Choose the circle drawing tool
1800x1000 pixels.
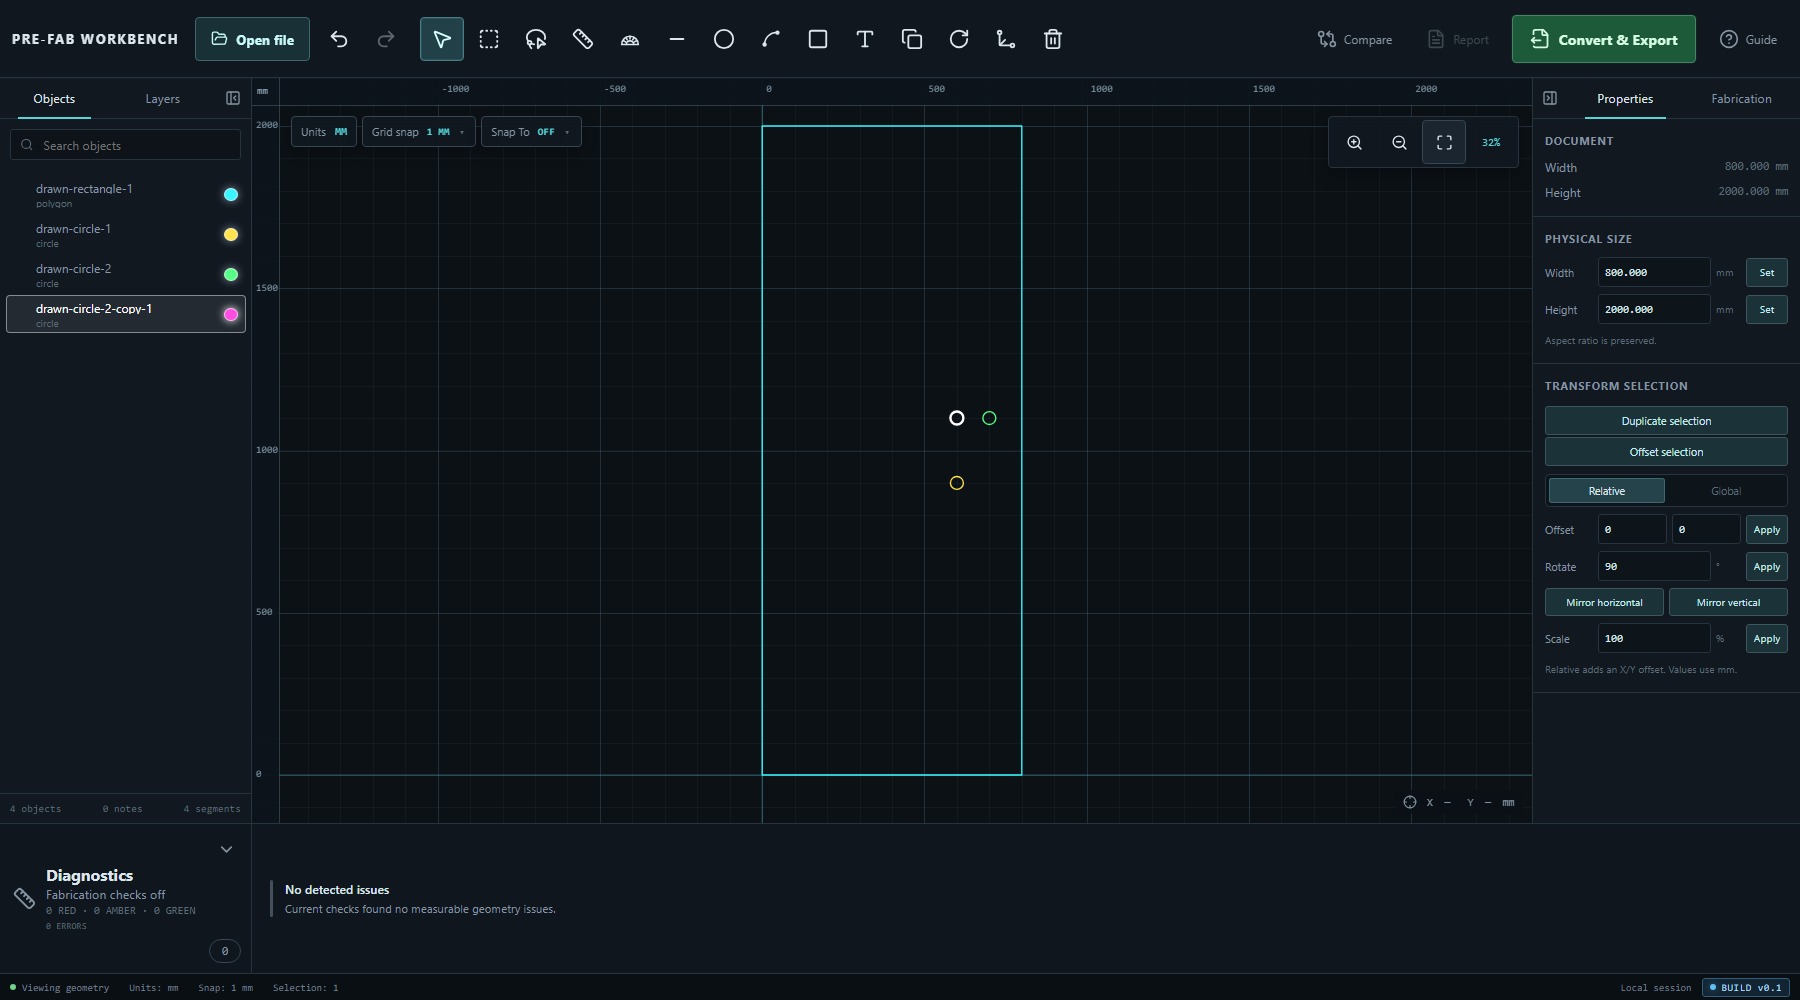[723, 39]
